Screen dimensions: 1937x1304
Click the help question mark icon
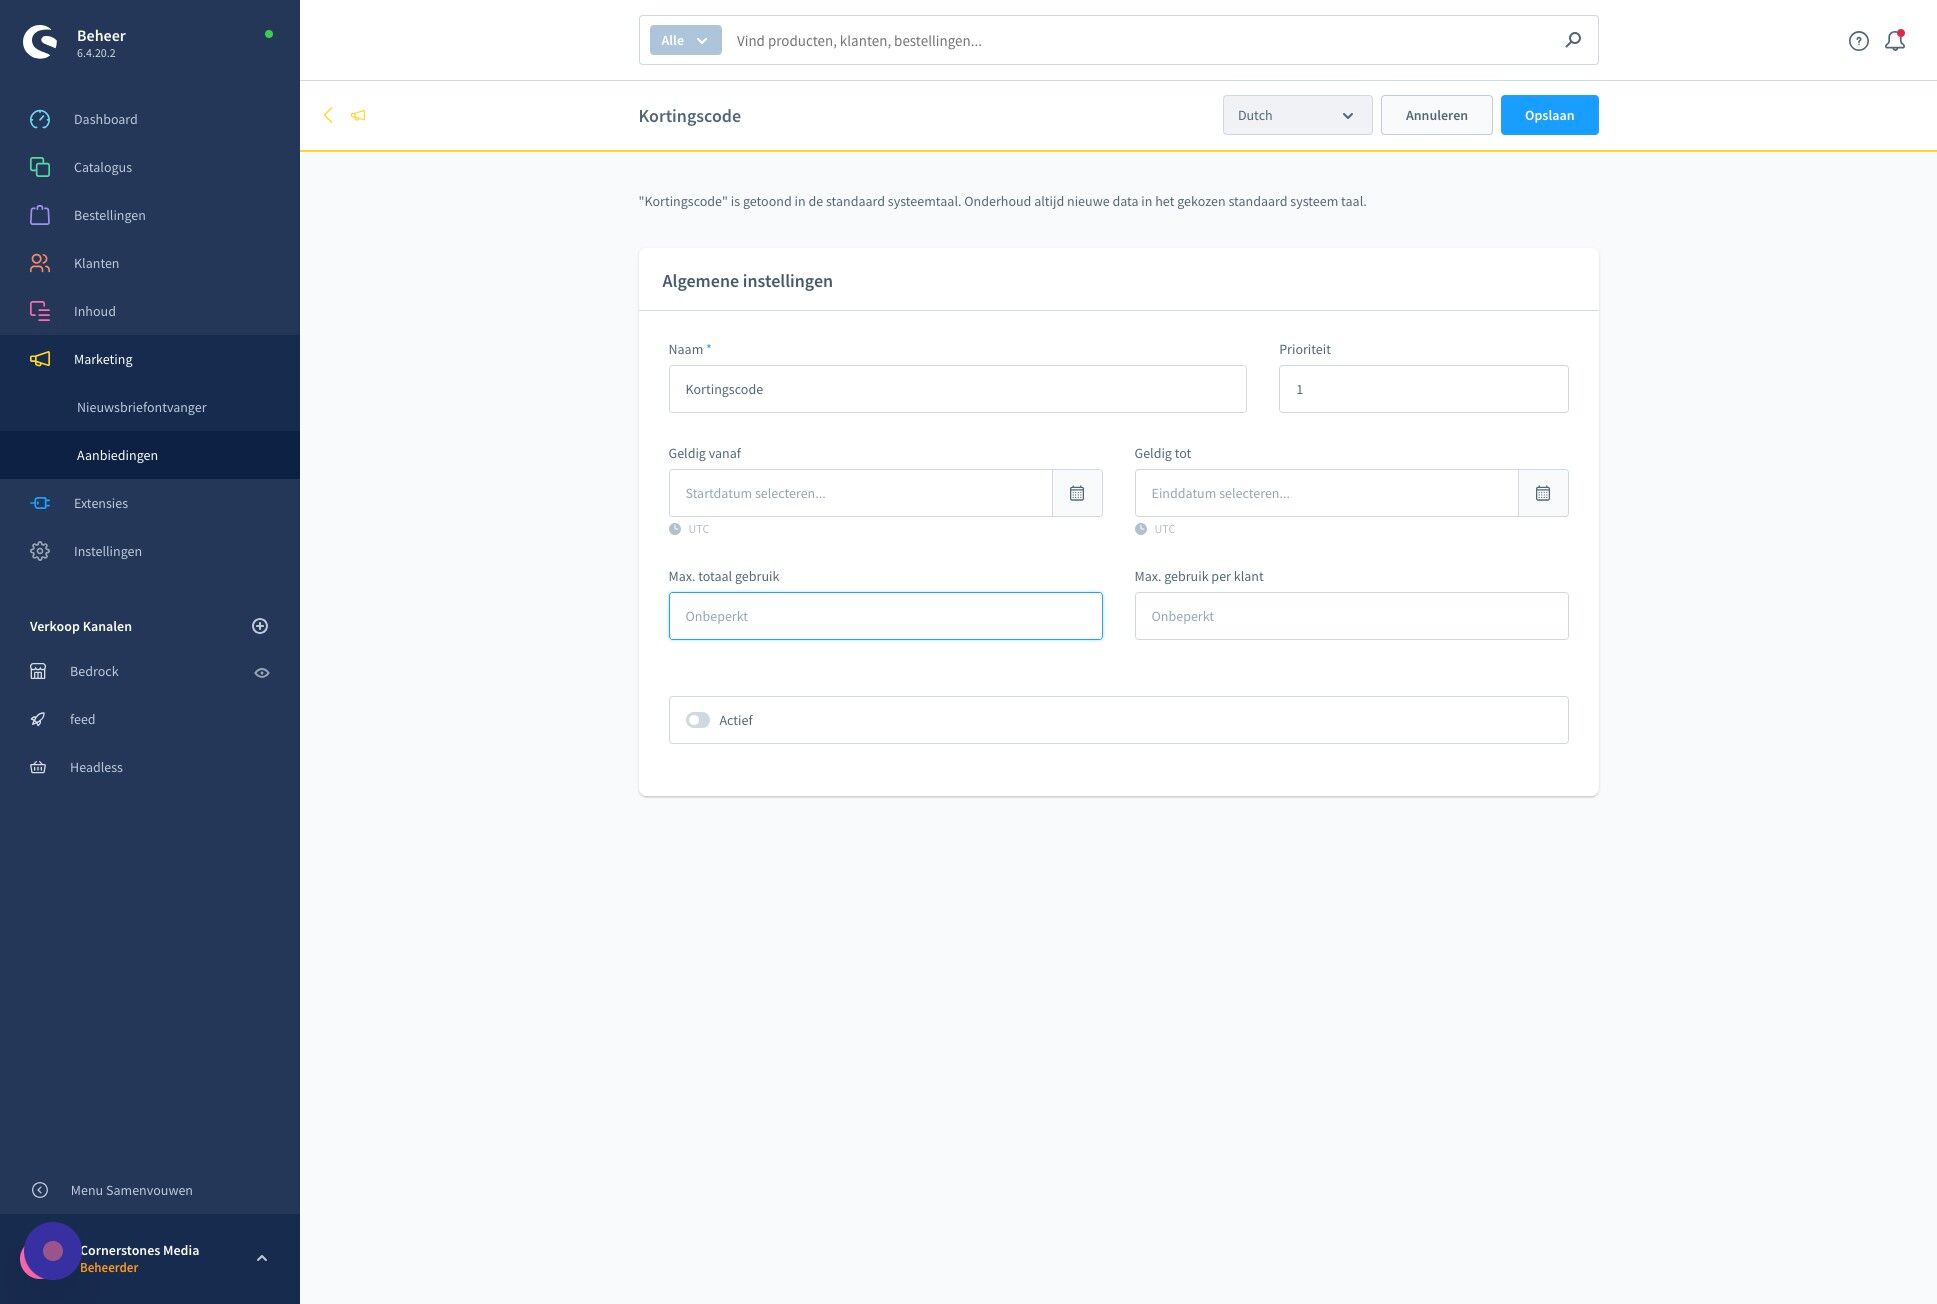[x=1859, y=40]
